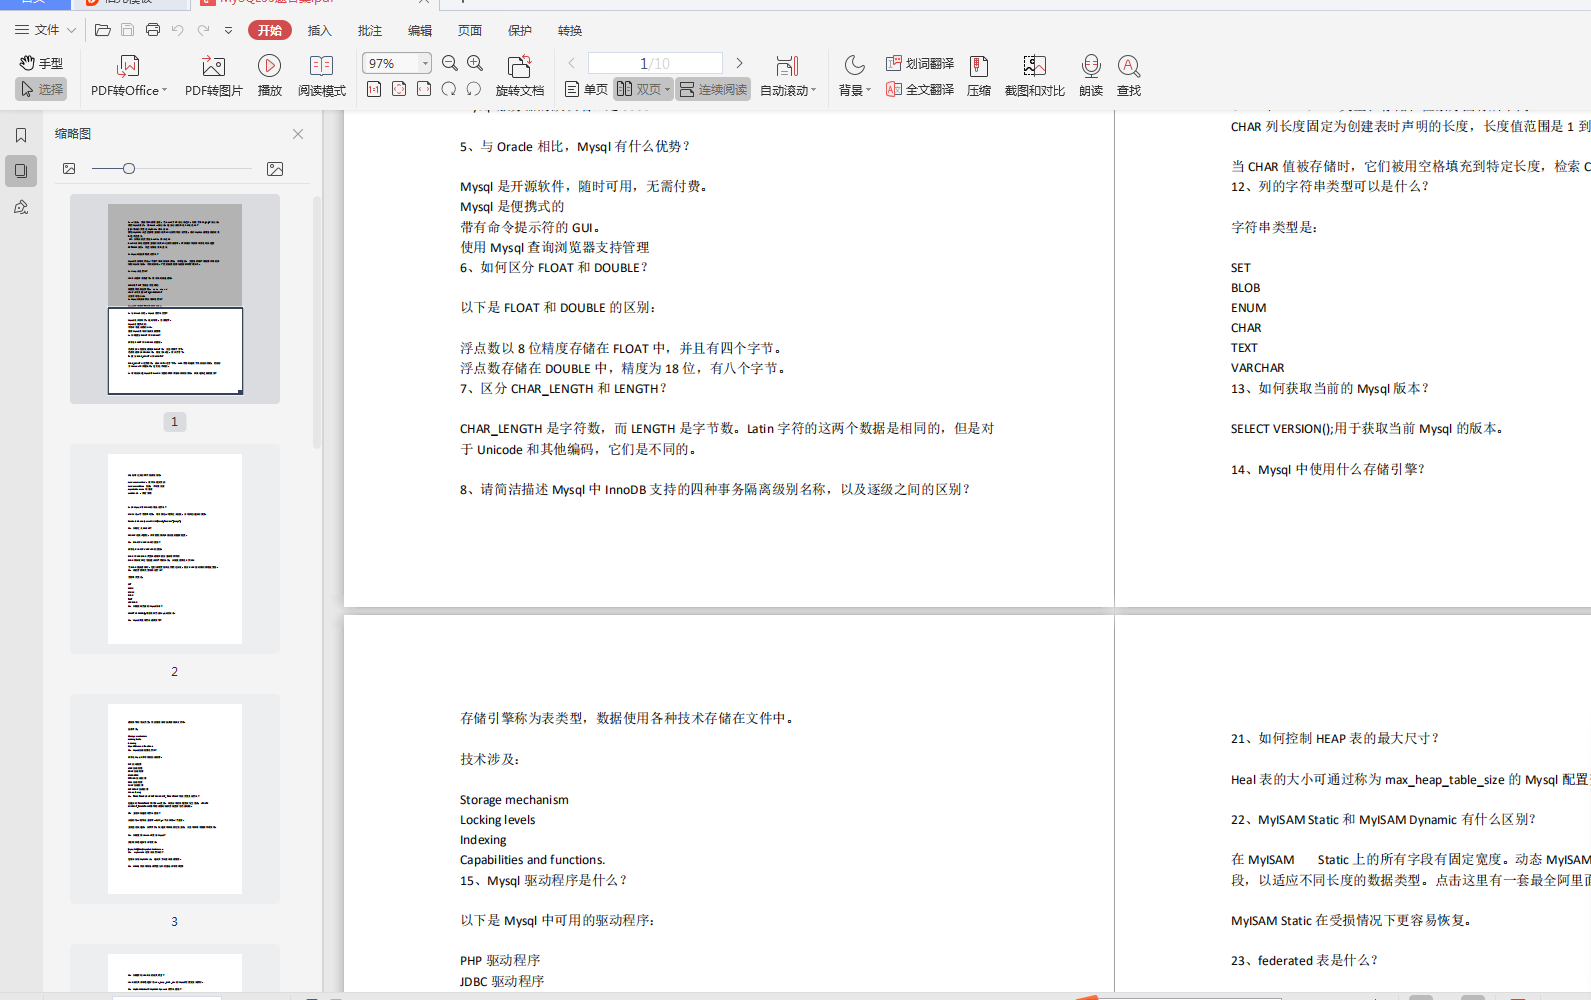
Task: Click the fit page icon
Action: (x=399, y=89)
